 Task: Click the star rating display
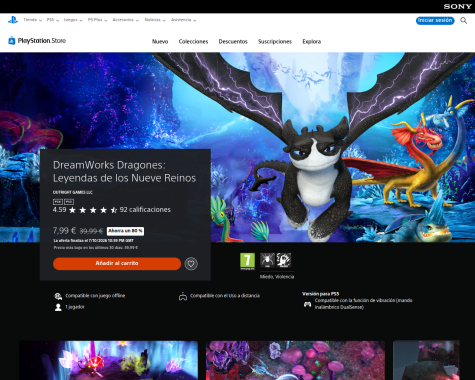(93, 210)
